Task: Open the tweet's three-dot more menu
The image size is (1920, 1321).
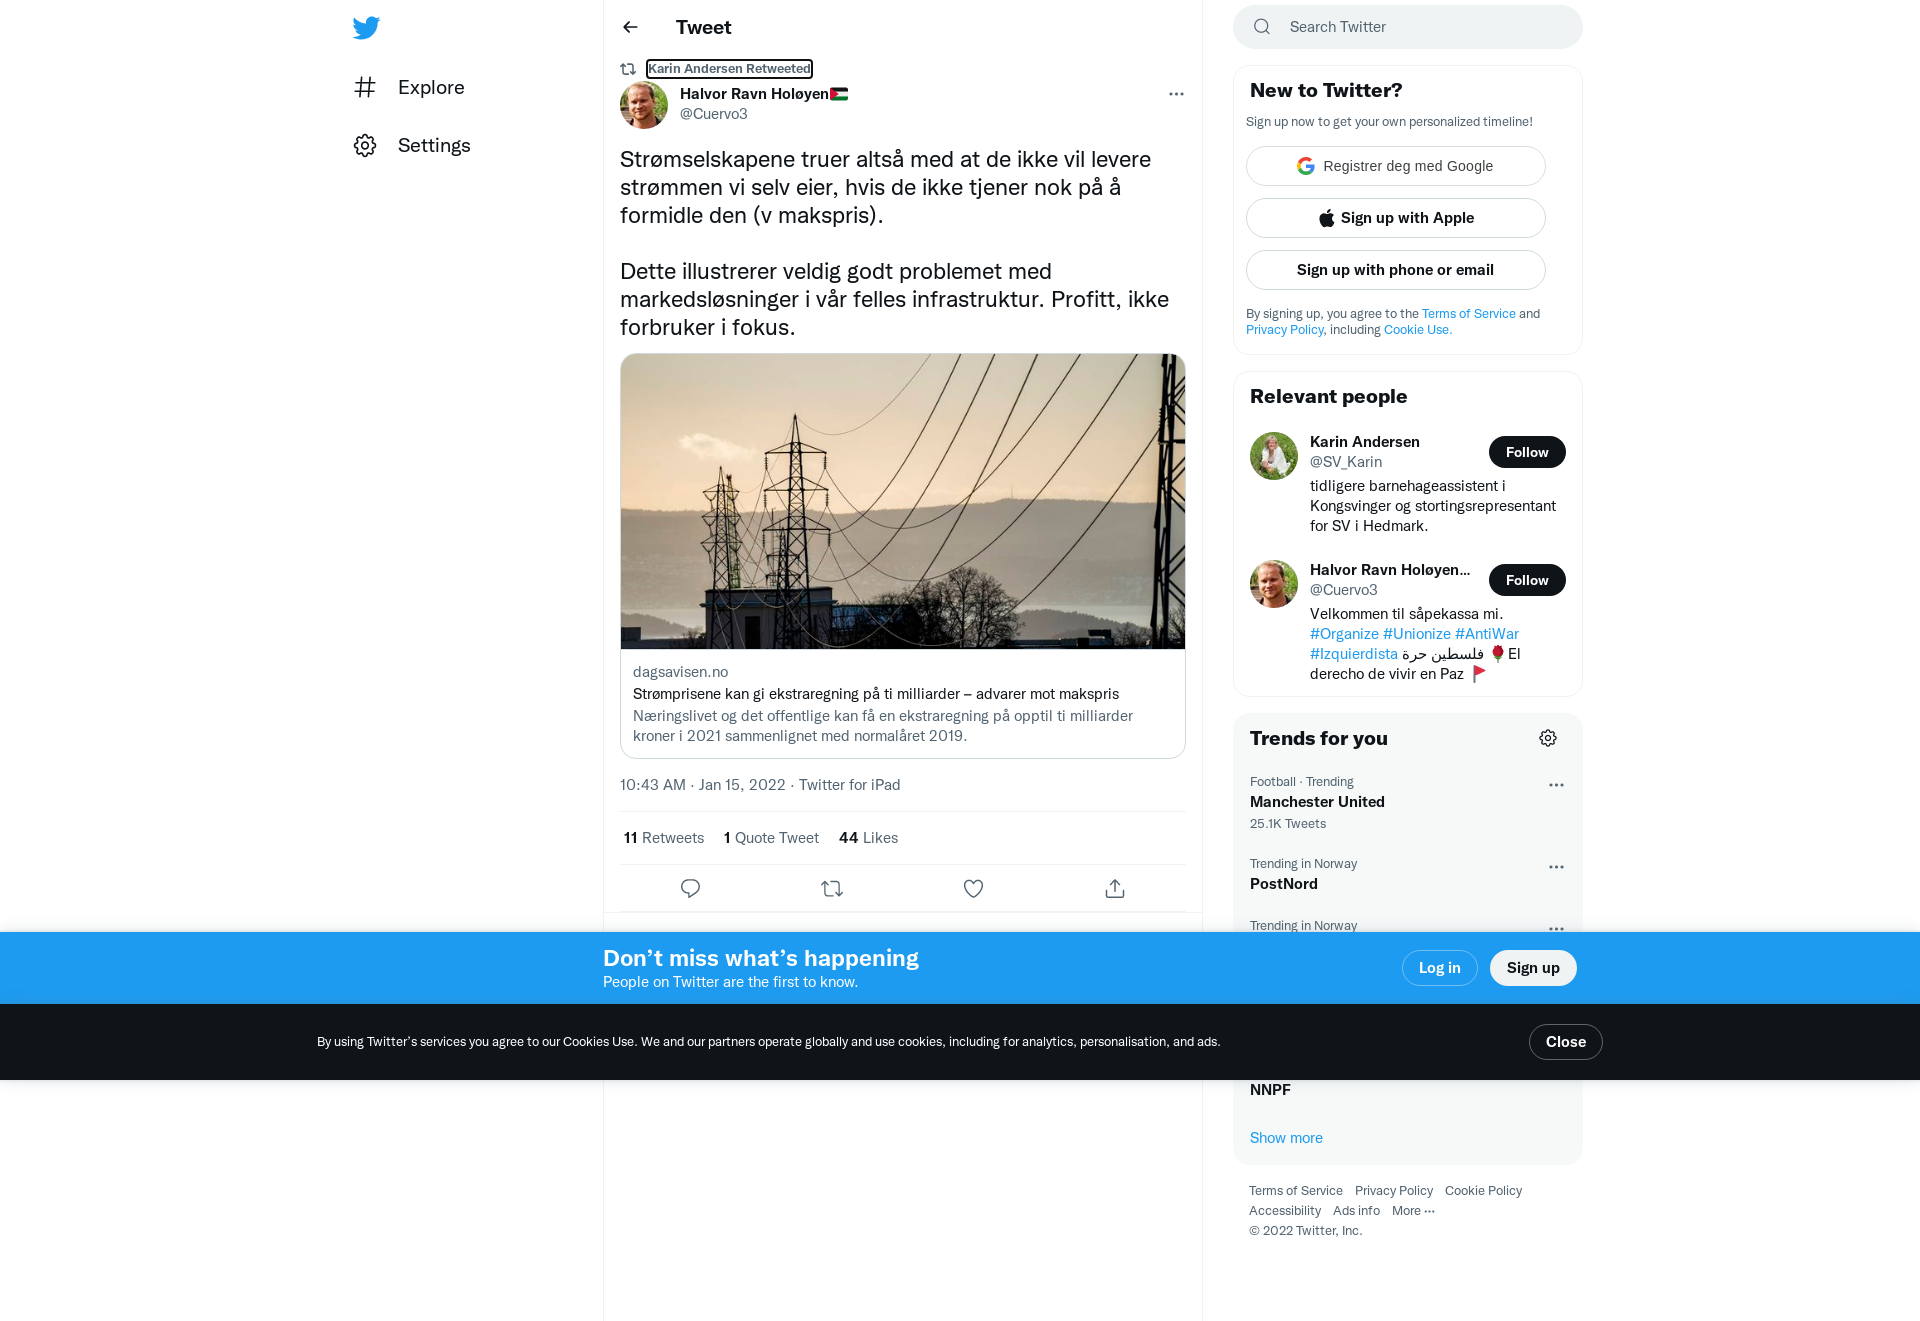Action: [x=1176, y=94]
